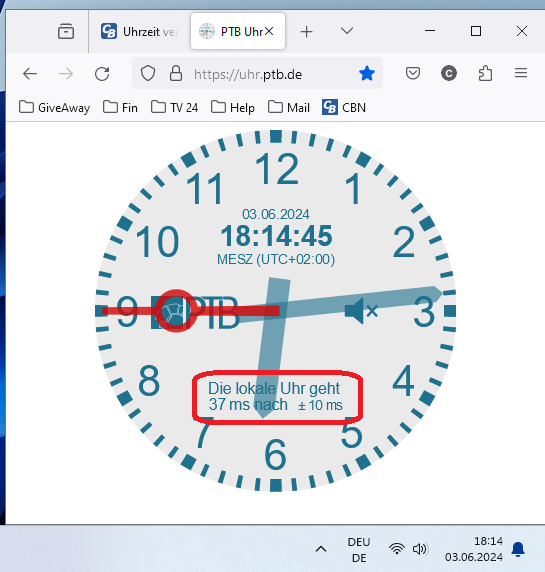
Task: Open the Firefox View tab icon
Action: (66, 31)
